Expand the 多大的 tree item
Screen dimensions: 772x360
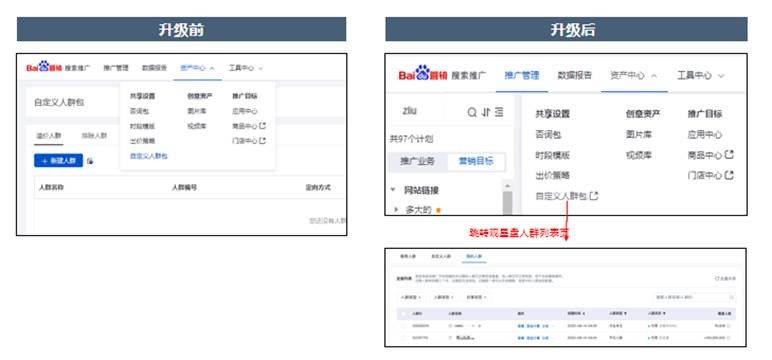(x=396, y=210)
